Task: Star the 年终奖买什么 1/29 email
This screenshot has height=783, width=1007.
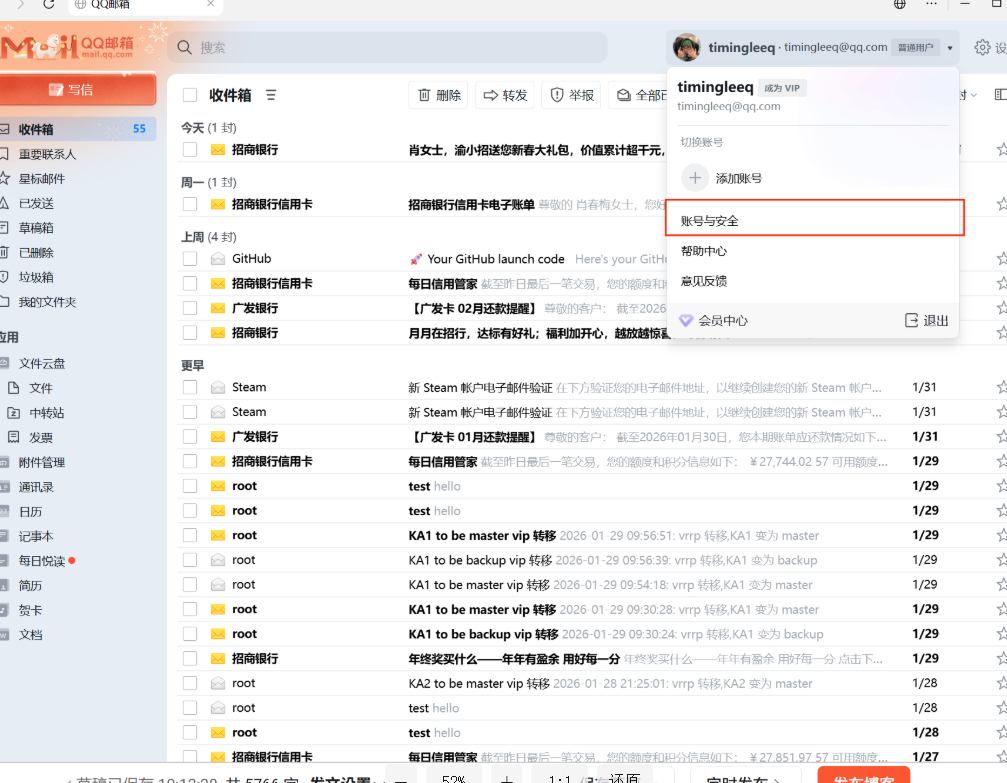Action: coord(1001,658)
